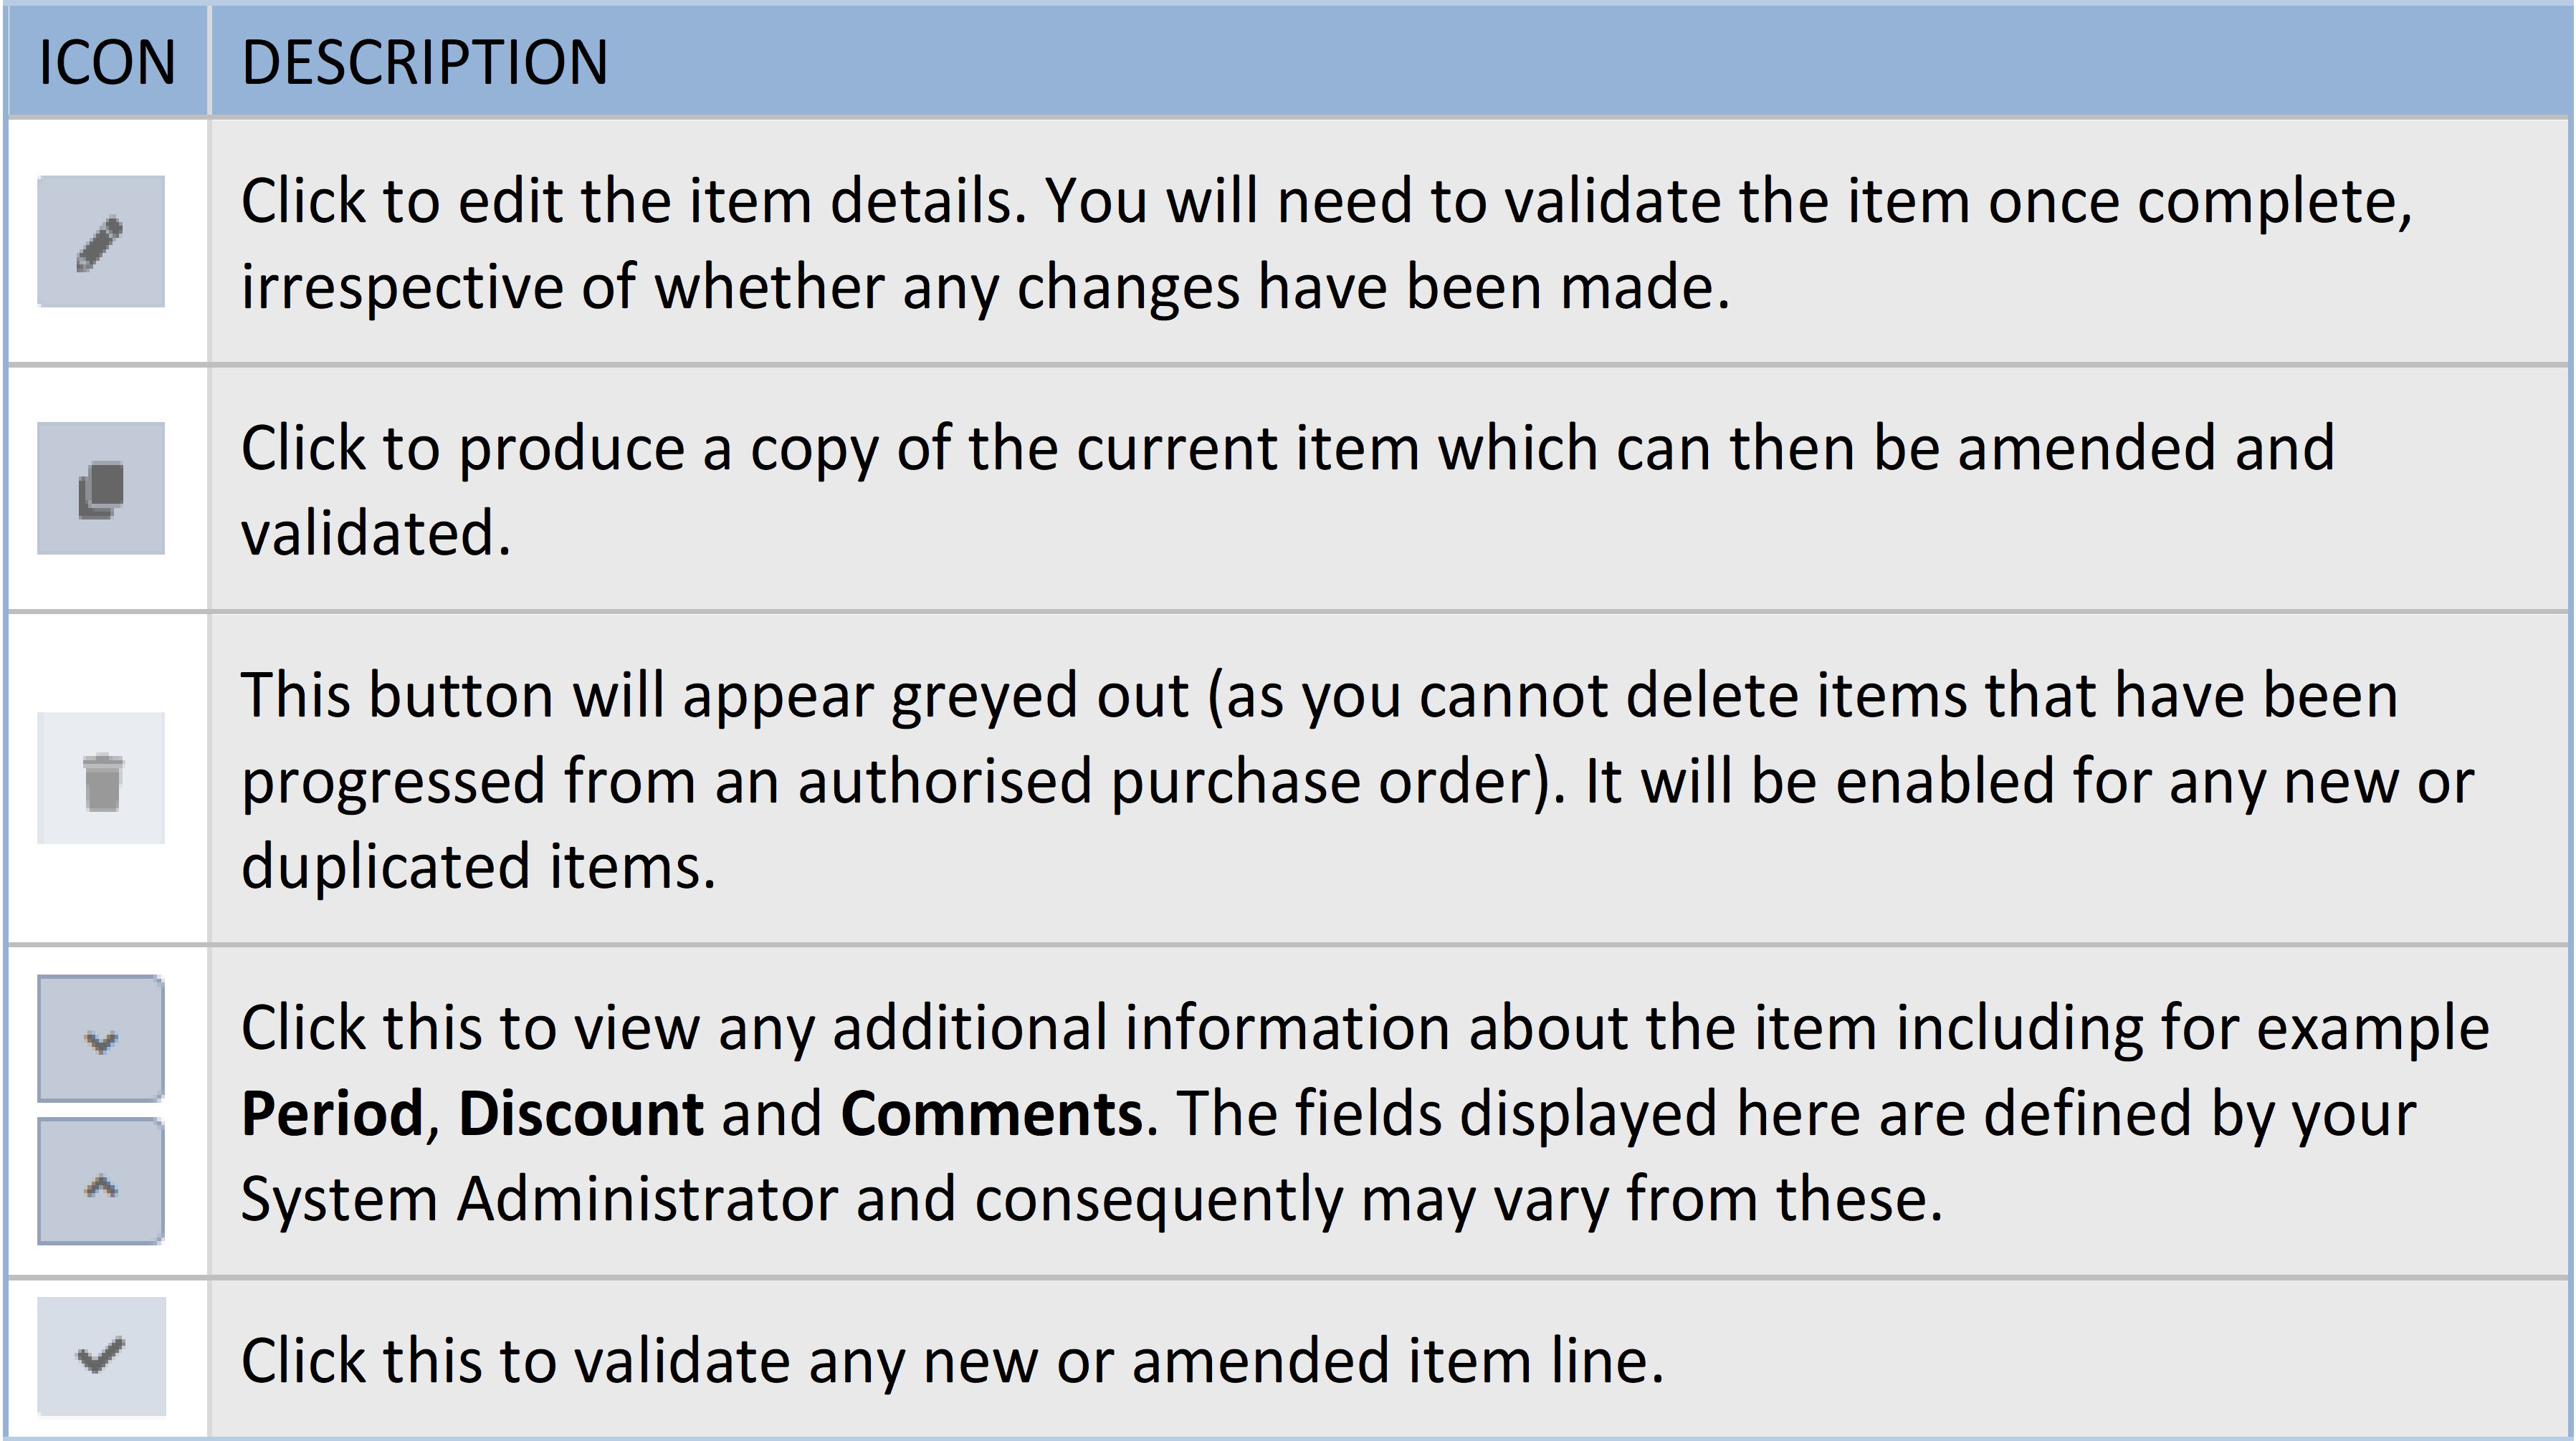Click the greyed-out trash delete icon
This screenshot has height=1441, width=2576.
(101, 779)
